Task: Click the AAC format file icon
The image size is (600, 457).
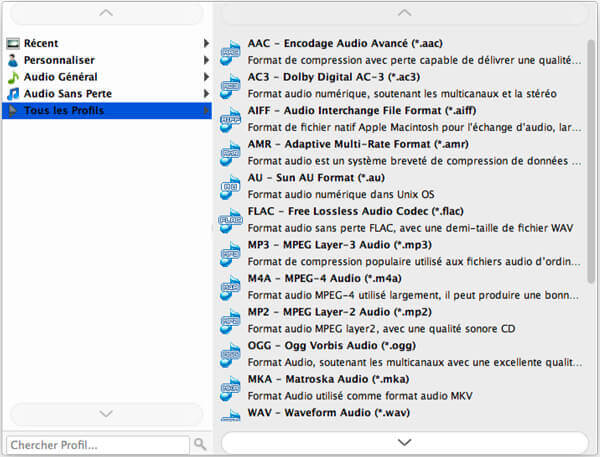Action: click(231, 51)
